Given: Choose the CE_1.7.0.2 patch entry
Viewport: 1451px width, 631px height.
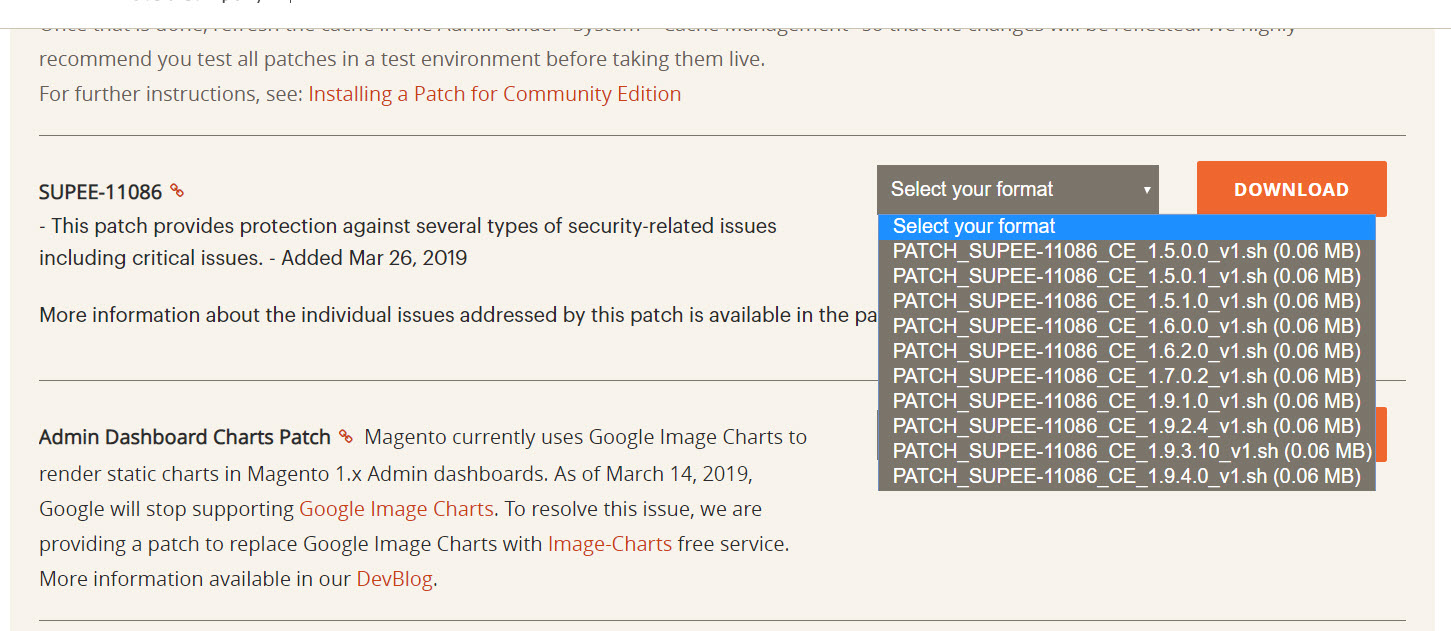Looking at the screenshot, I should click(x=1127, y=376).
